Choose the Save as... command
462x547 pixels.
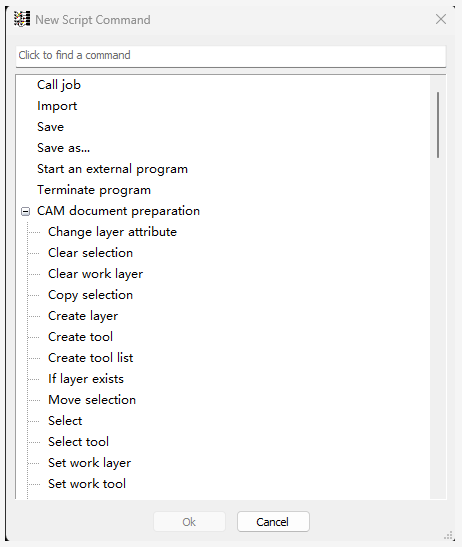point(64,148)
